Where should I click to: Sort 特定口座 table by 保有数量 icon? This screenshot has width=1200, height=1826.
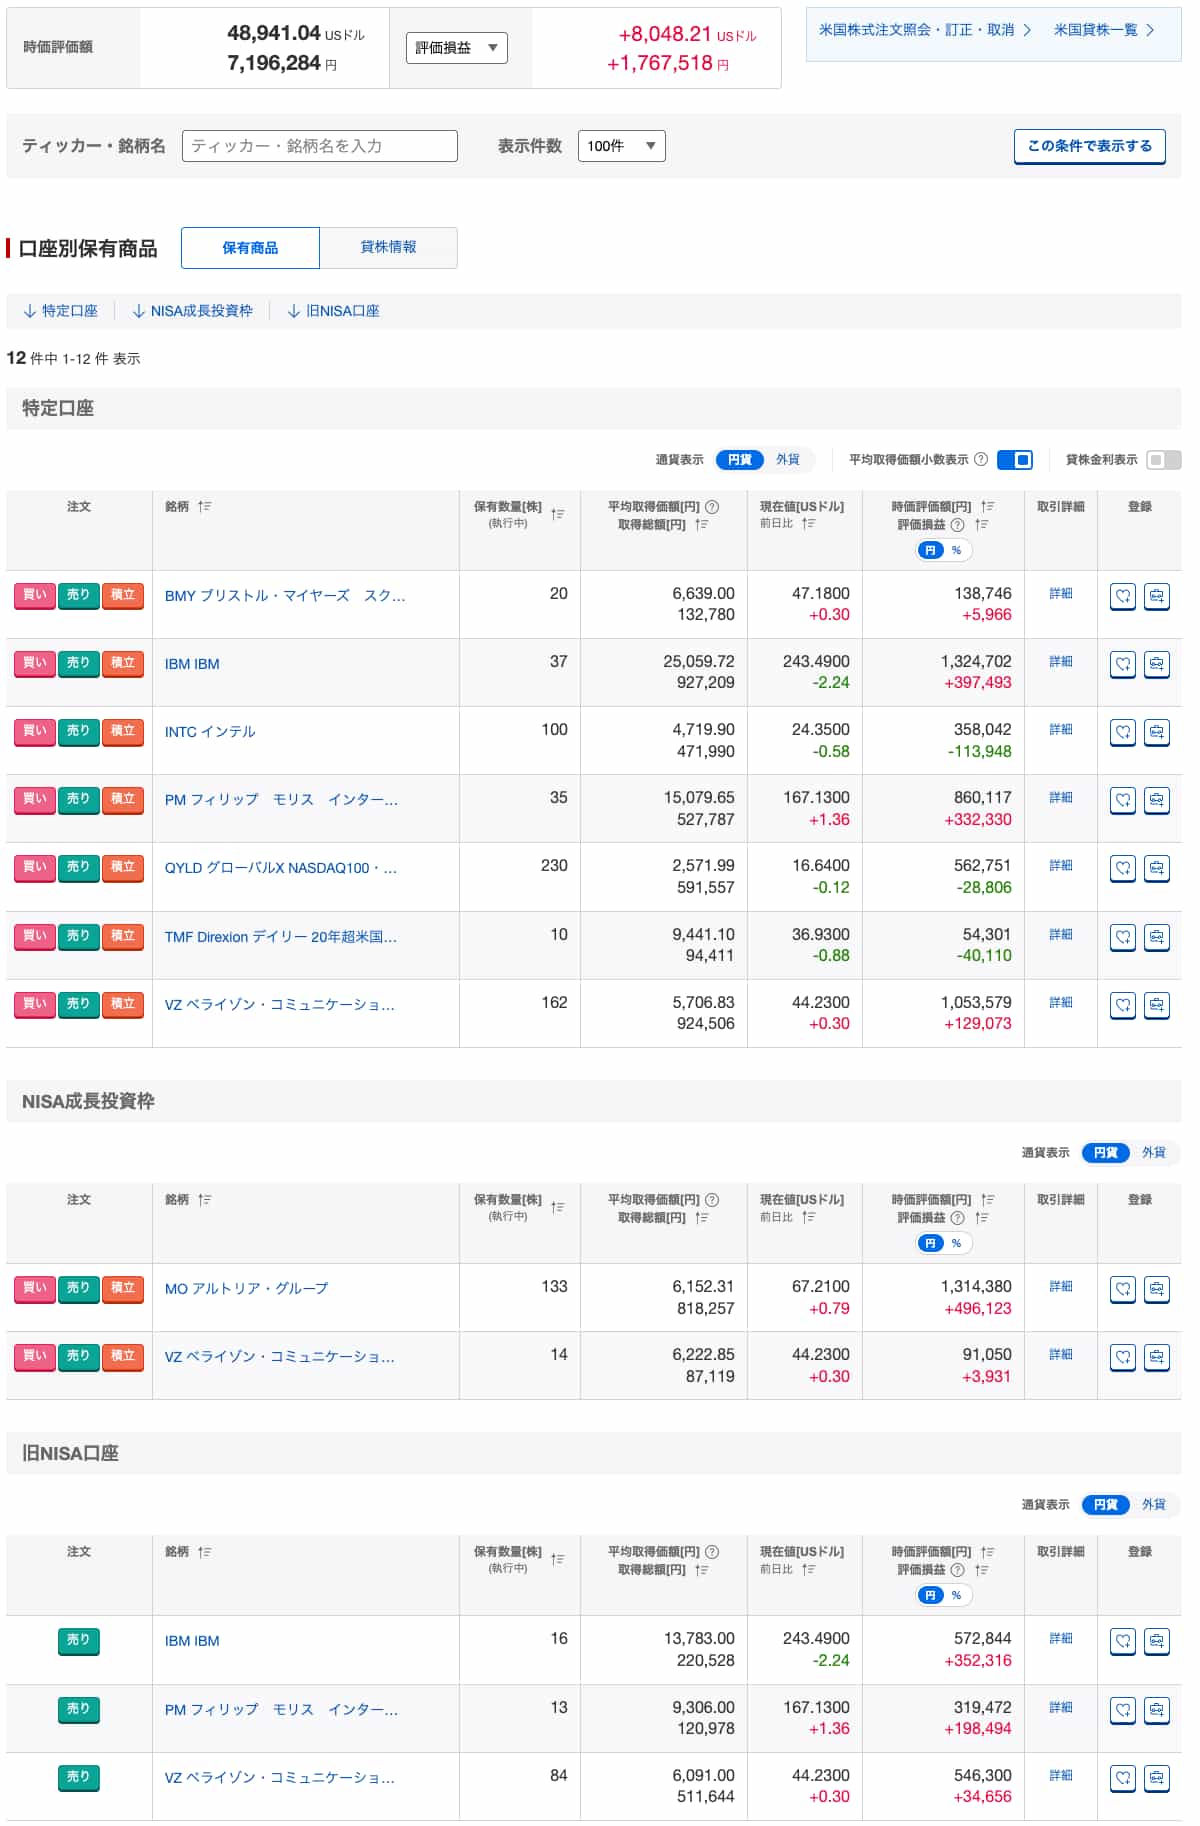tap(557, 514)
